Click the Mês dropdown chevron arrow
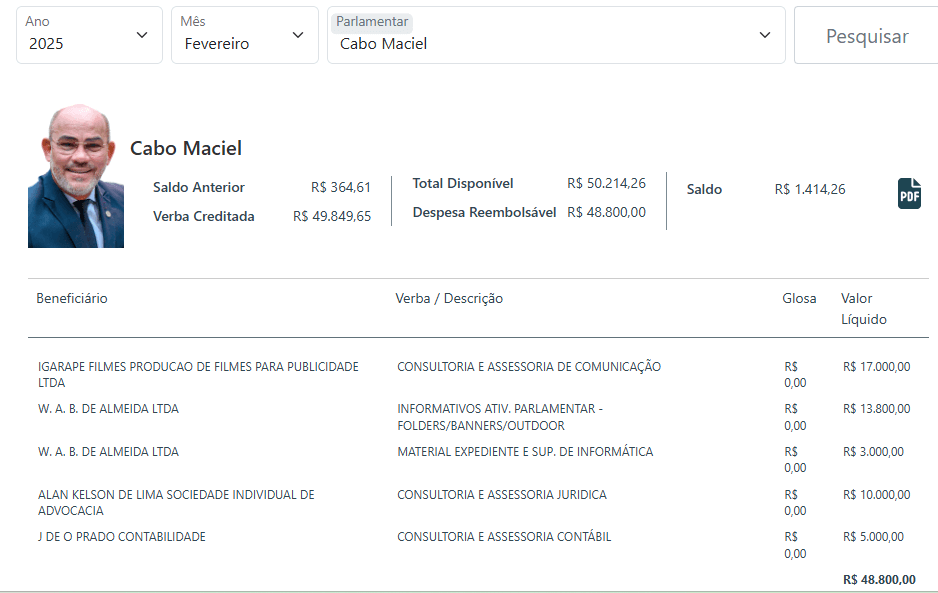Image resolution: width=938 pixels, height=593 pixels. point(297,35)
